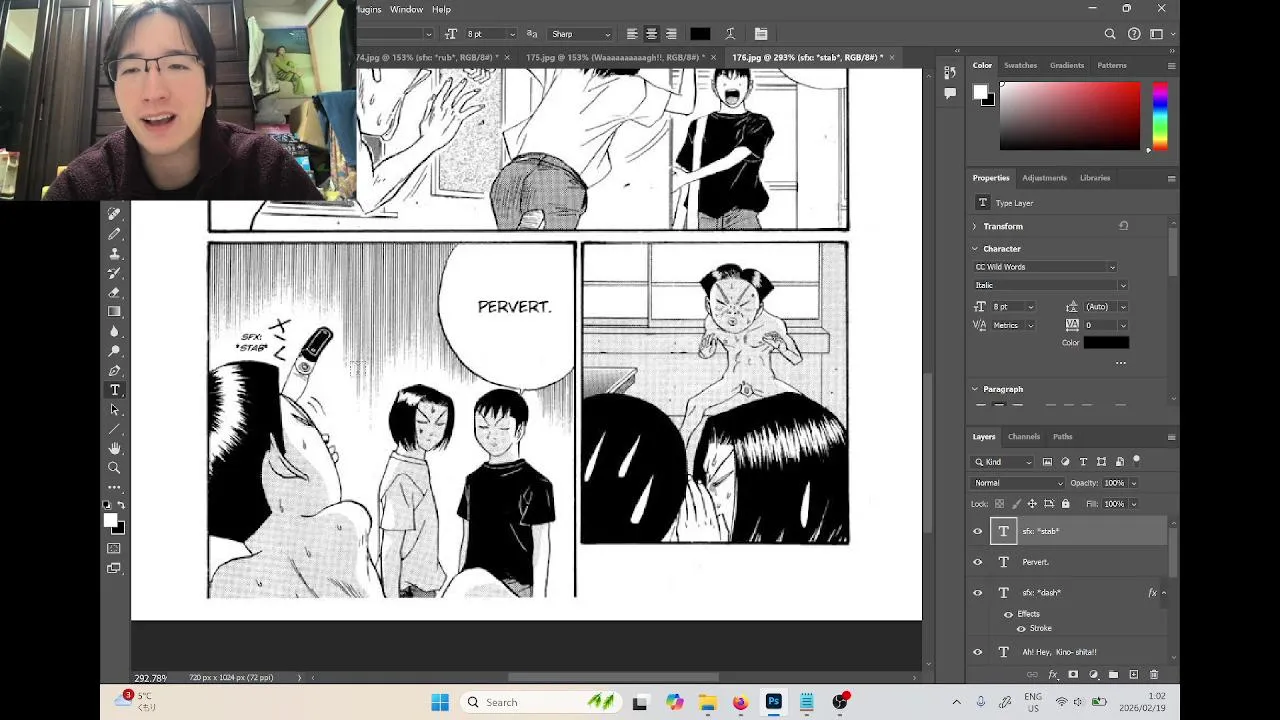Toggle Character and Paragraph panels icon
Viewport: 1280px width, 720px height.
coord(761,34)
